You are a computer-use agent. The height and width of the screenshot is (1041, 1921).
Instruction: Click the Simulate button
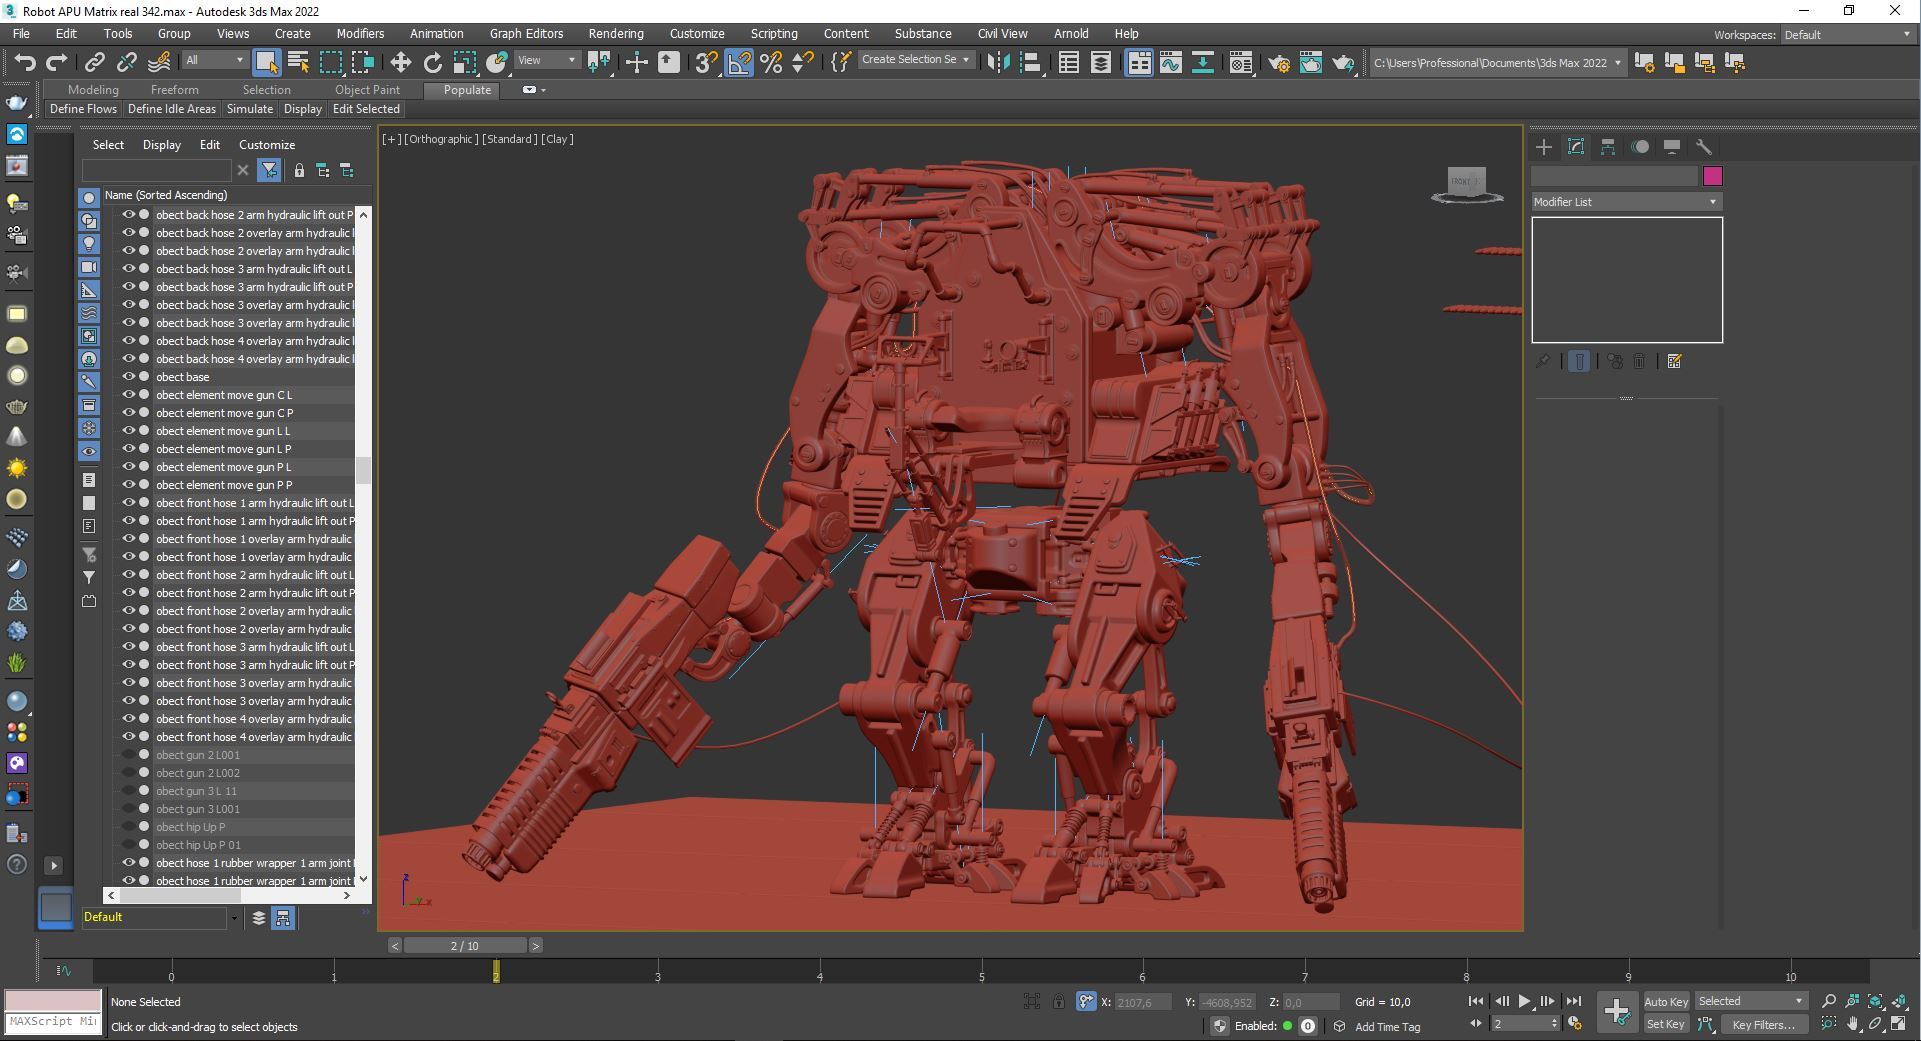pyautogui.click(x=249, y=109)
